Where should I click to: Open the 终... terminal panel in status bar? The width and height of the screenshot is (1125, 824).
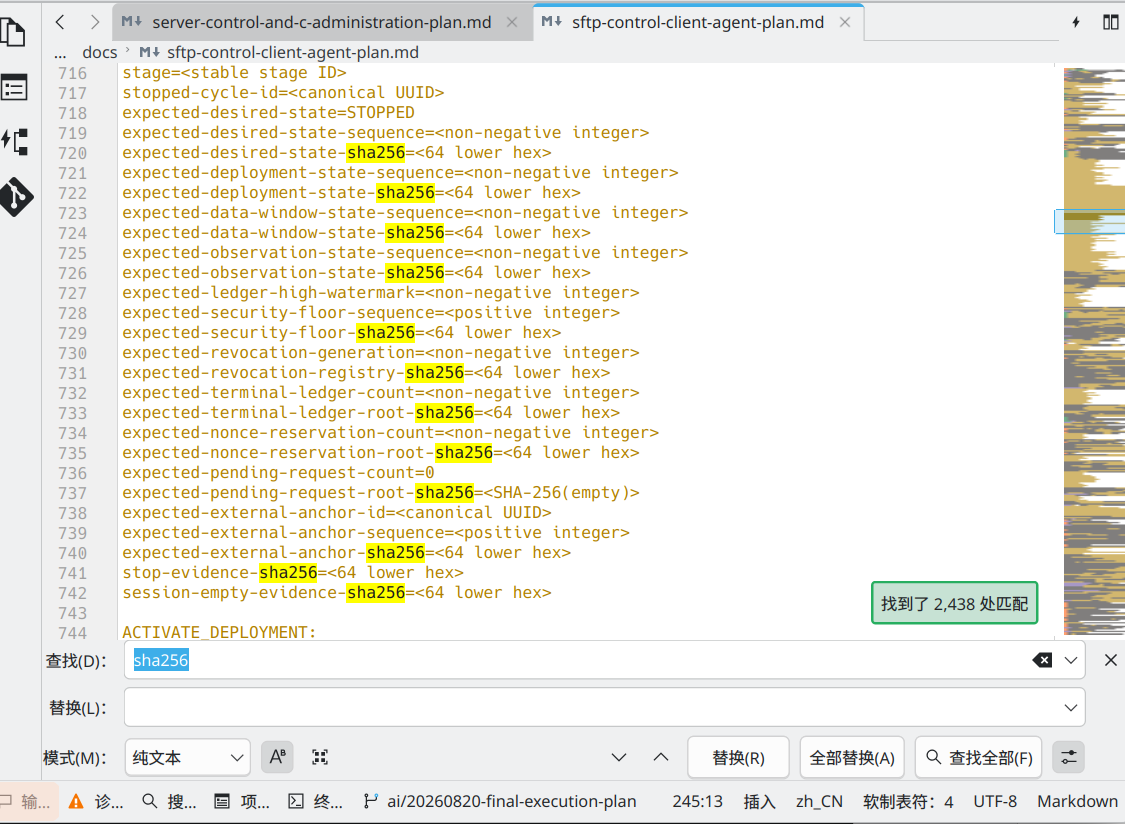coord(316,801)
